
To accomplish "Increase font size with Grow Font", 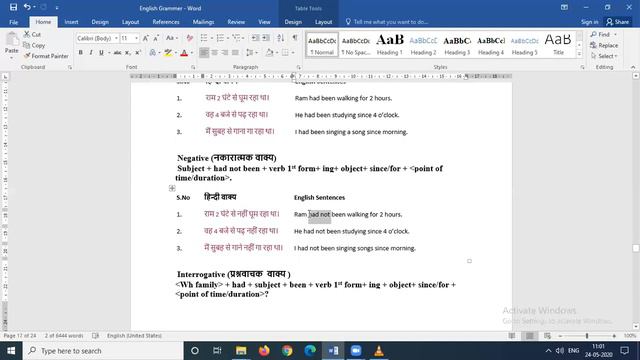I will (145, 38).
